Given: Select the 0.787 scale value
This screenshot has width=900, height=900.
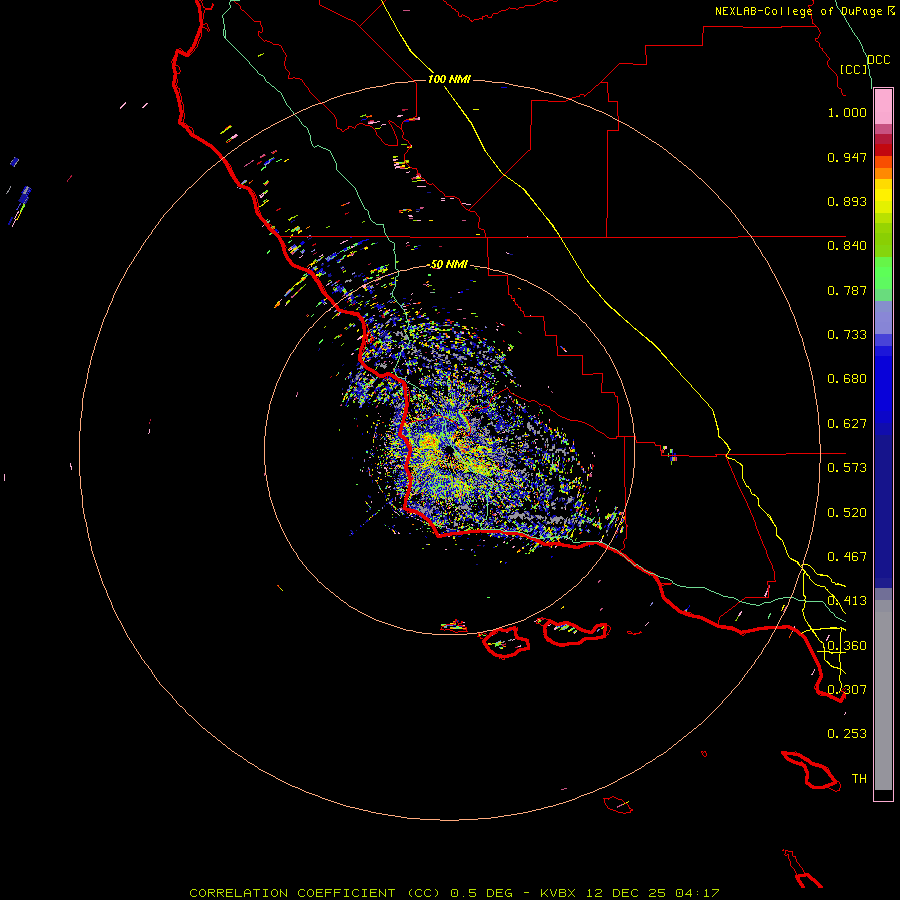Looking at the screenshot, I should point(847,290).
